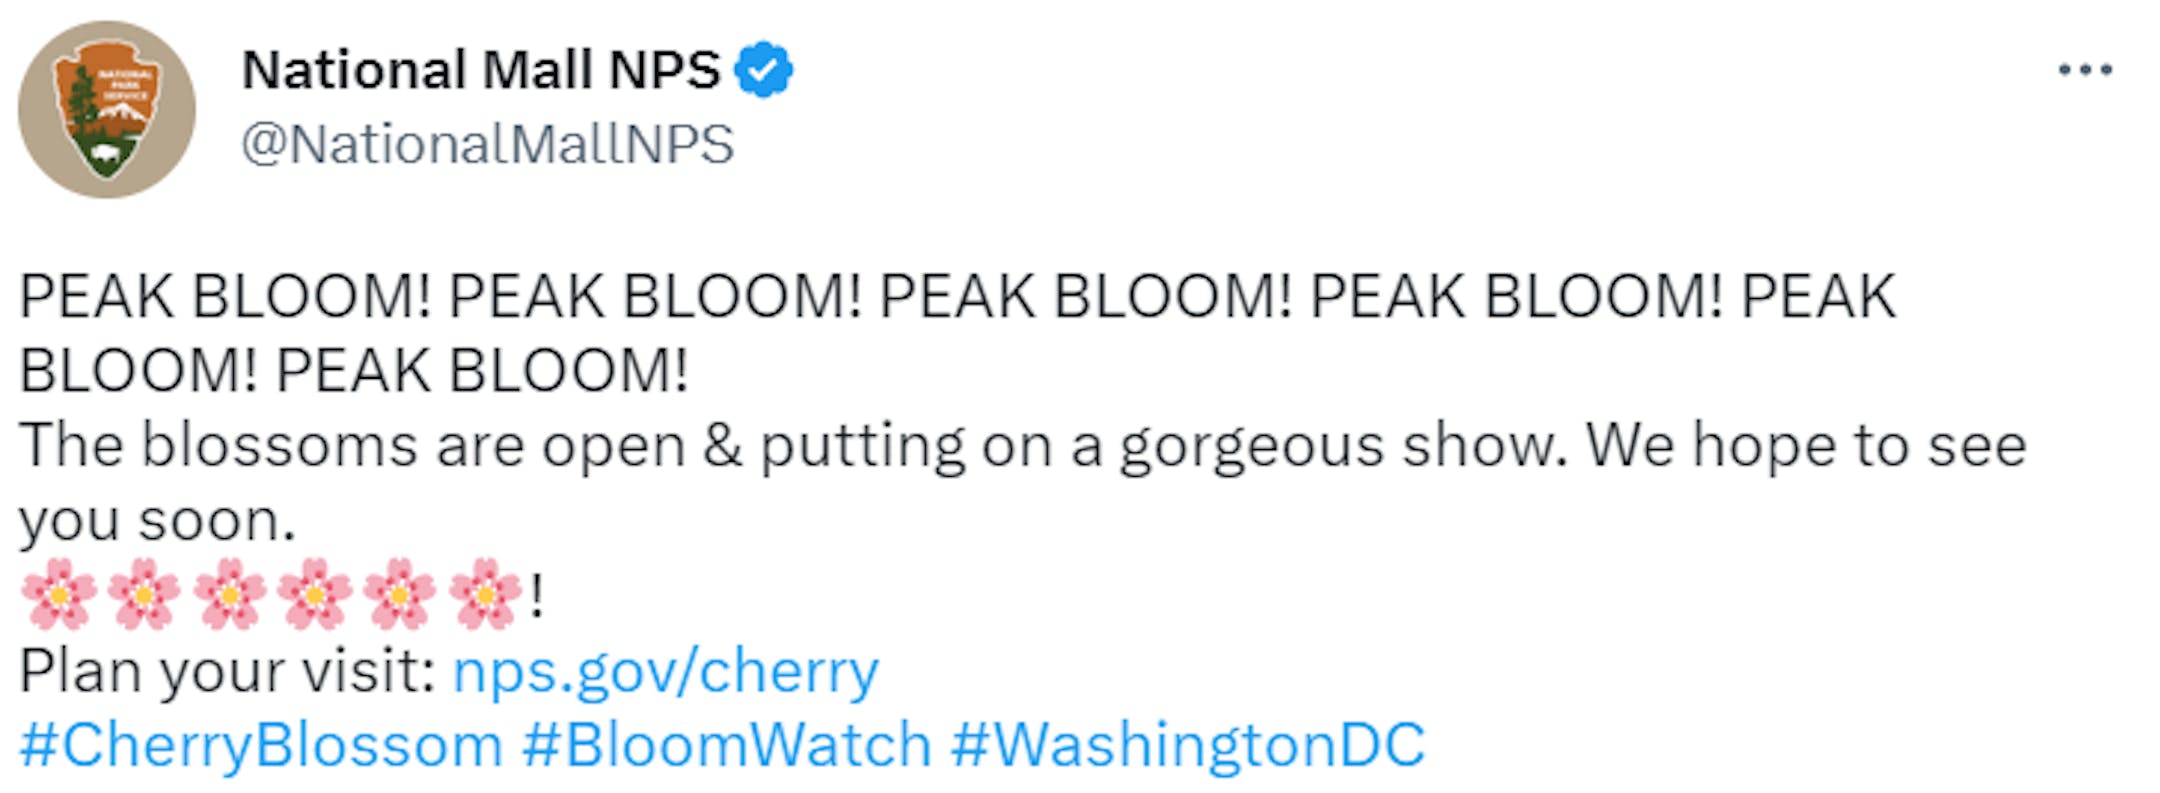Click the 'you soon.' text line

(x=157, y=522)
